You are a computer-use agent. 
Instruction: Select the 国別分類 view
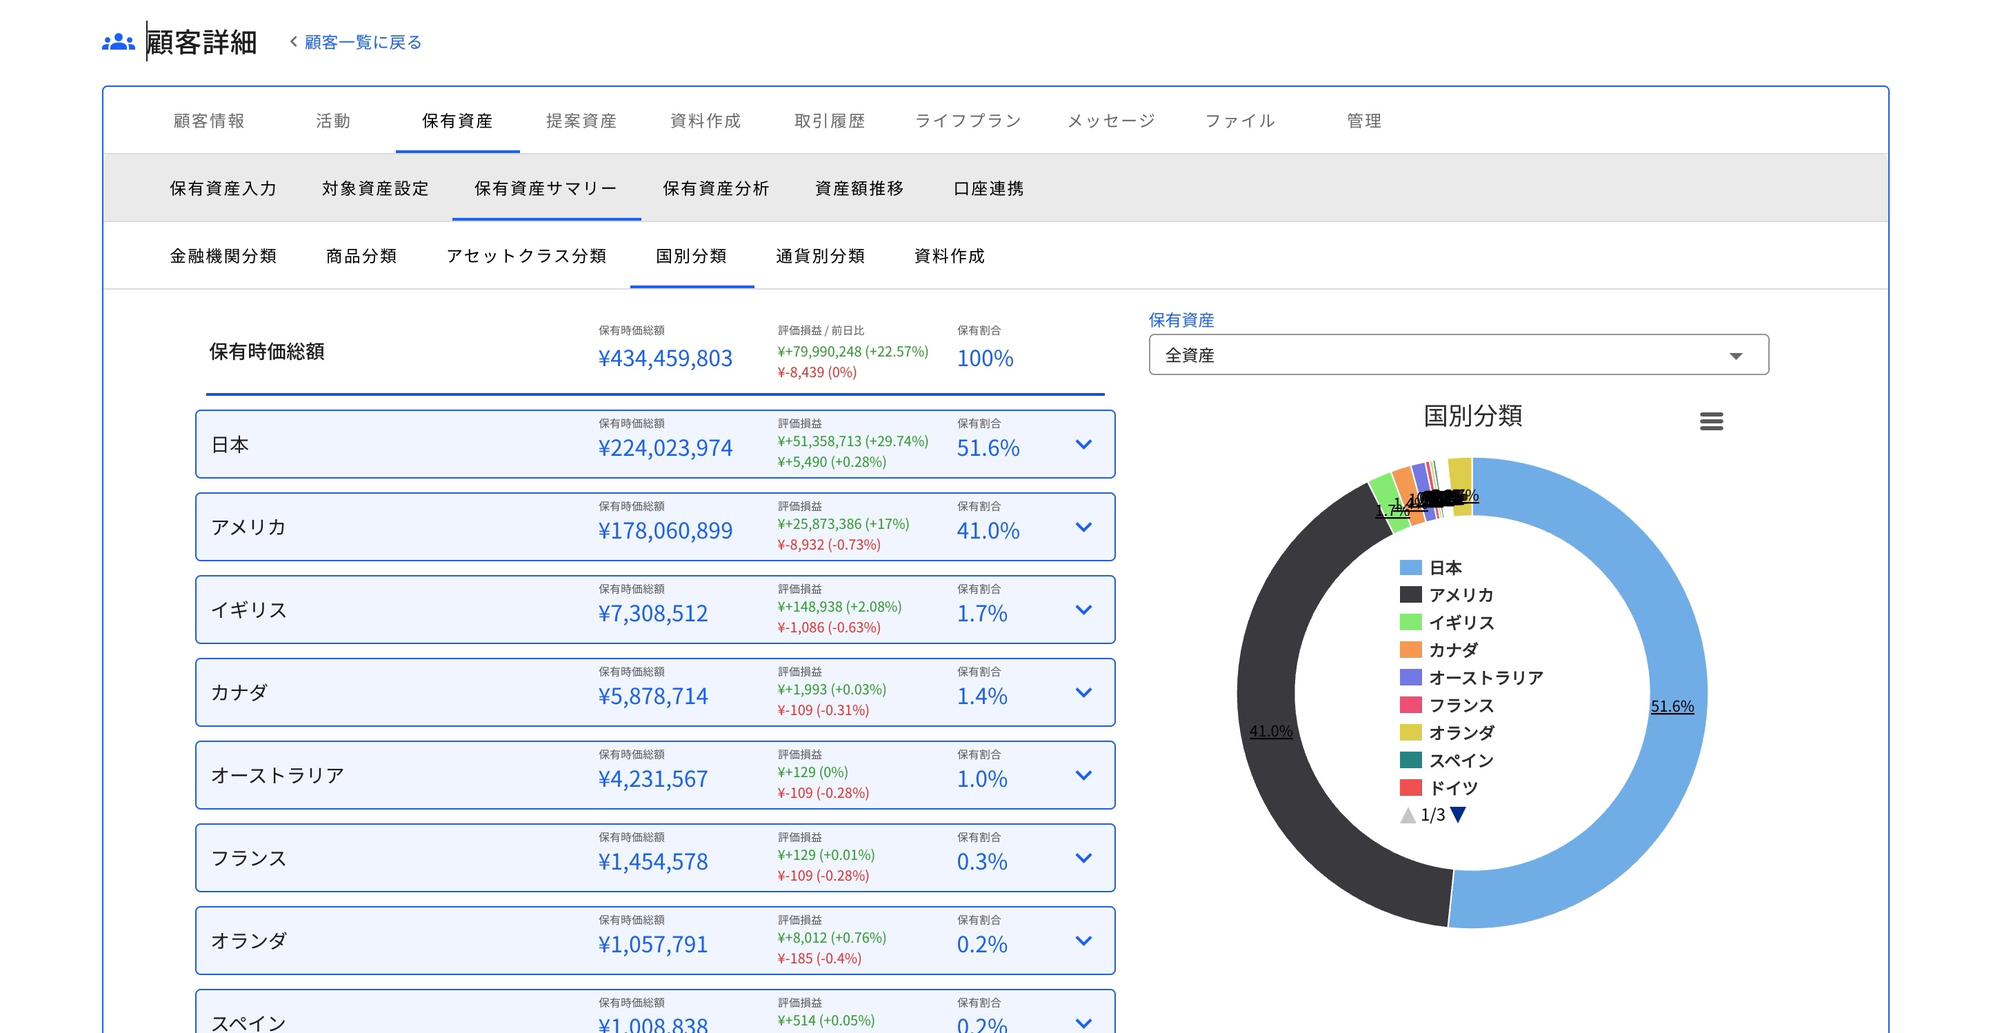(691, 256)
